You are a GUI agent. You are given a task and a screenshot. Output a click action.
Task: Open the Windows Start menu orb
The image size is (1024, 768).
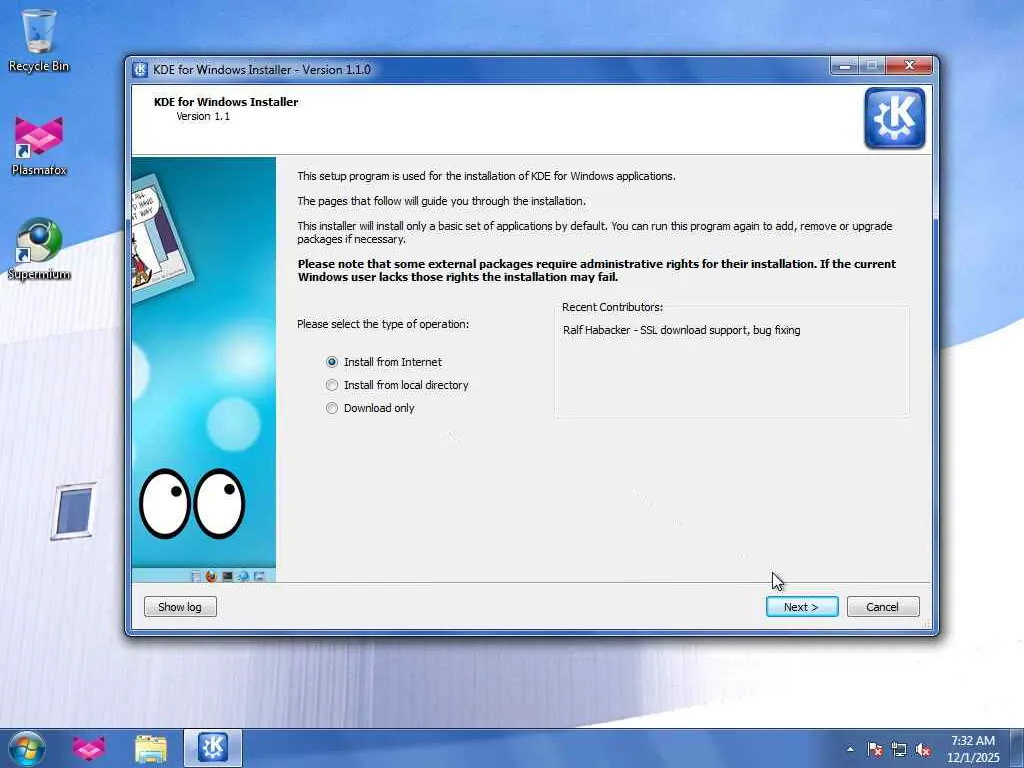pyautogui.click(x=26, y=748)
